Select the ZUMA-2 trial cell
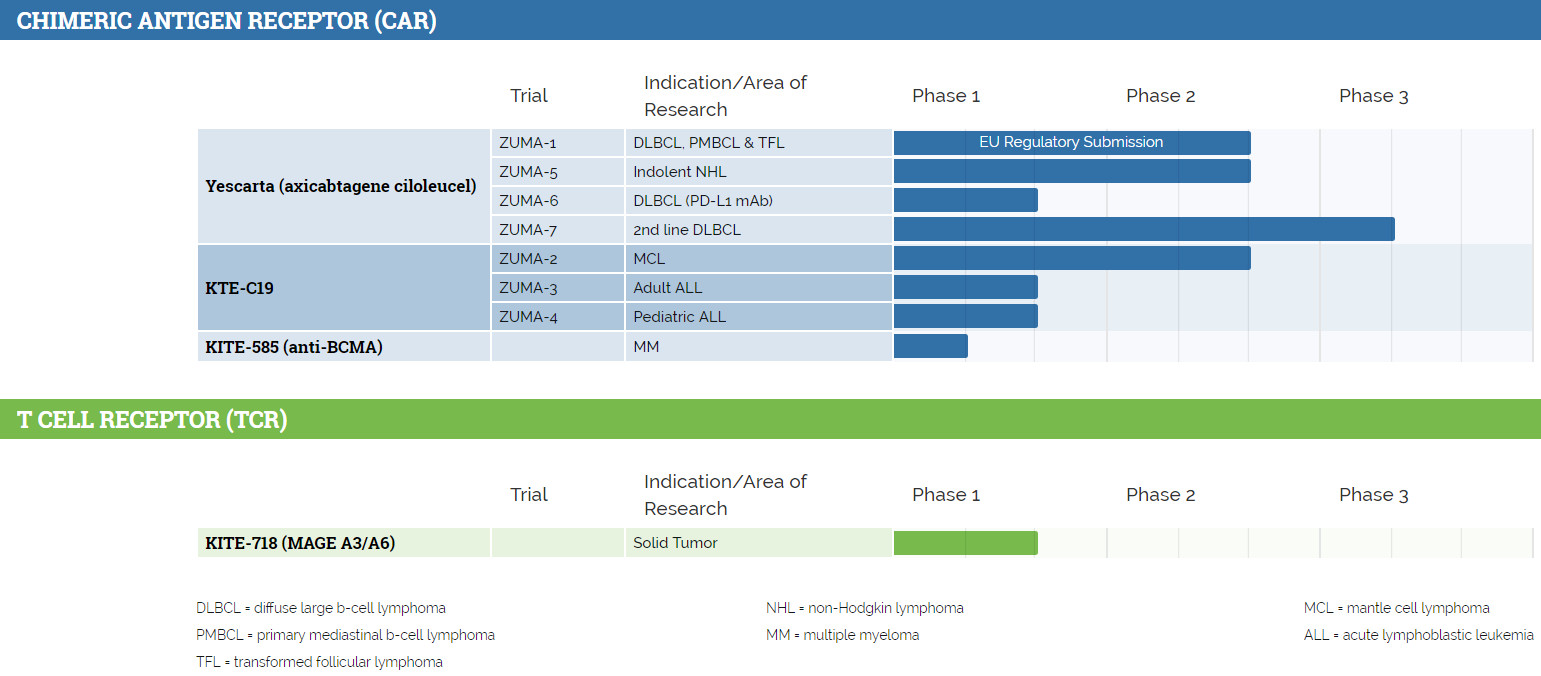Image resolution: width=1541 pixels, height=676 pixels. (558, 259)
